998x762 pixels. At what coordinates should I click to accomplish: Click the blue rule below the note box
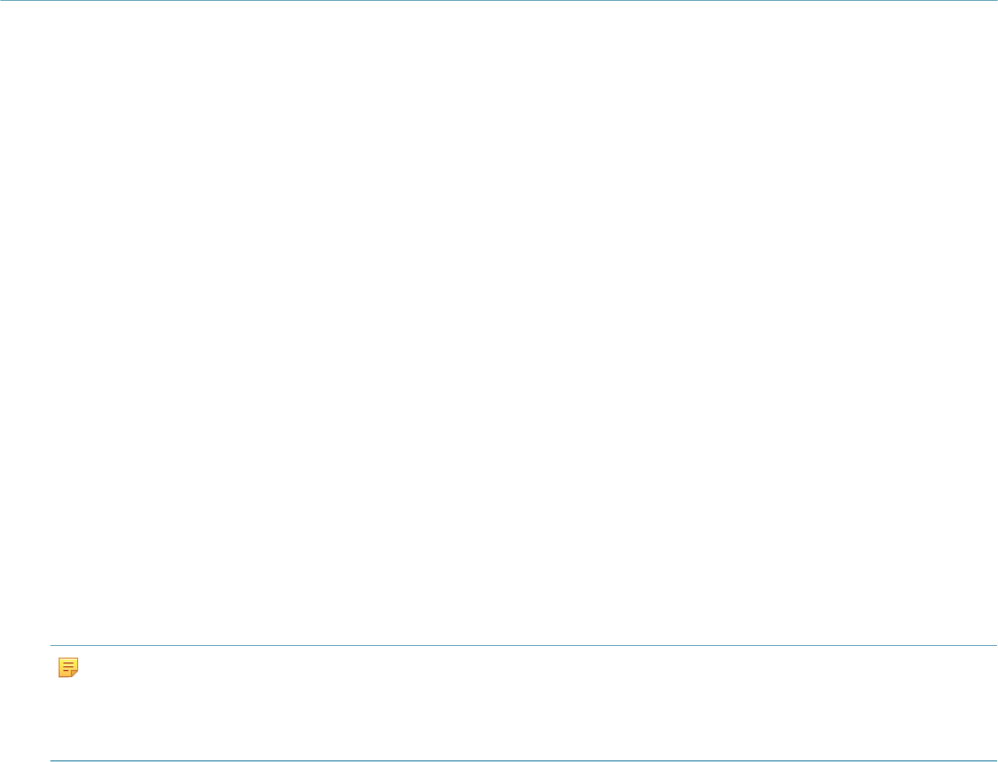click(x=523, y=760)
